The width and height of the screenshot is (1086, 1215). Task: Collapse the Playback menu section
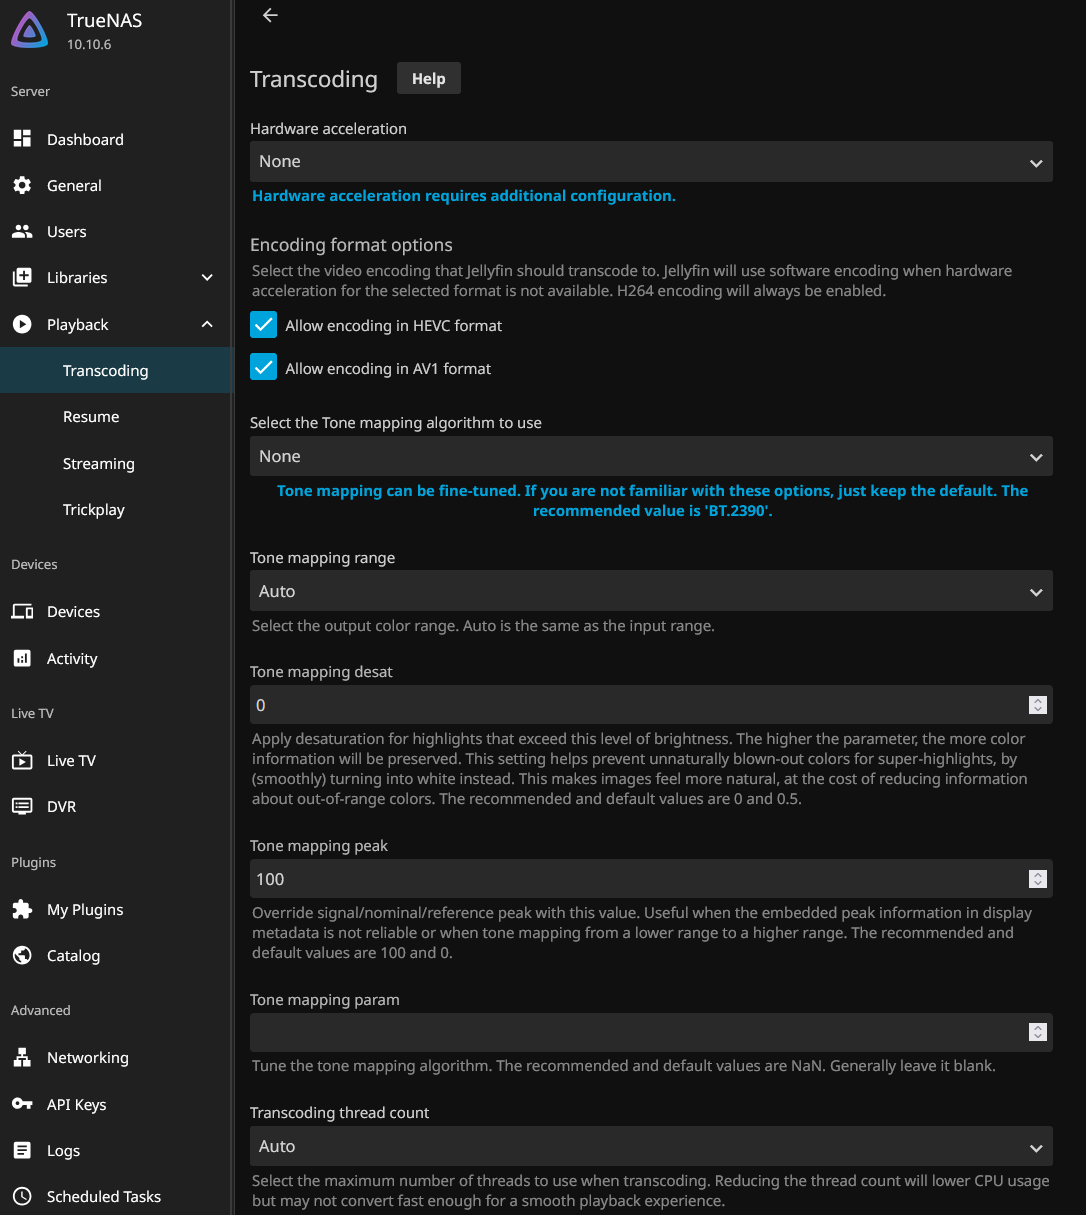coord(207,324)
